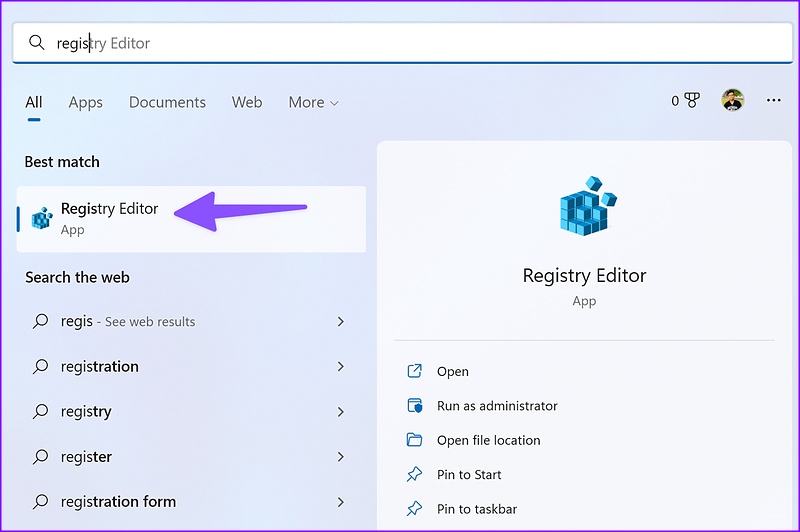
Task: Choose Open file location
Action: (x=488, y=440)
